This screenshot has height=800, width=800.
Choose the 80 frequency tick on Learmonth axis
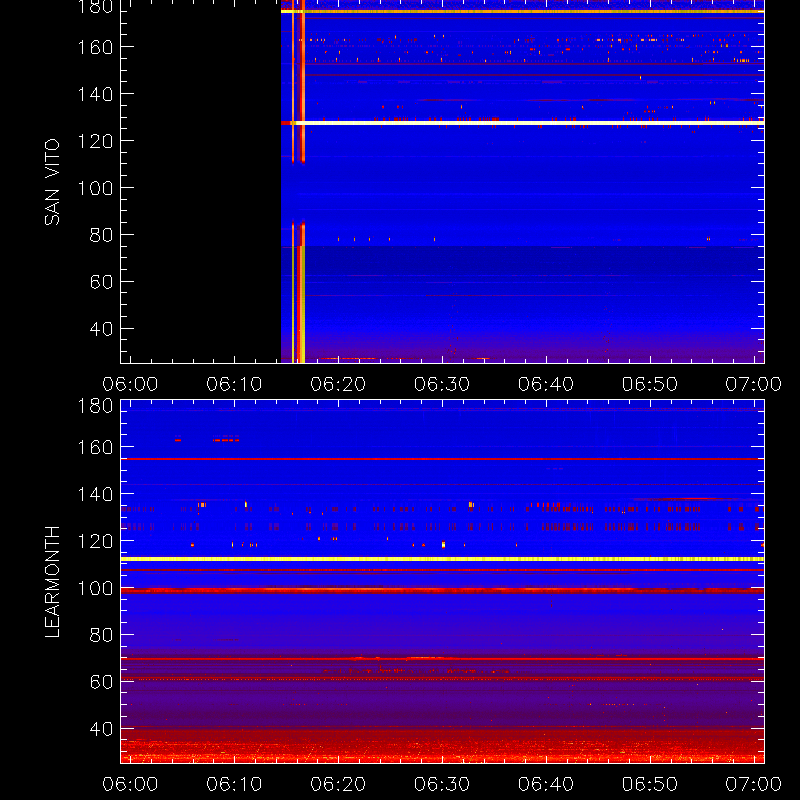(101, 635)
